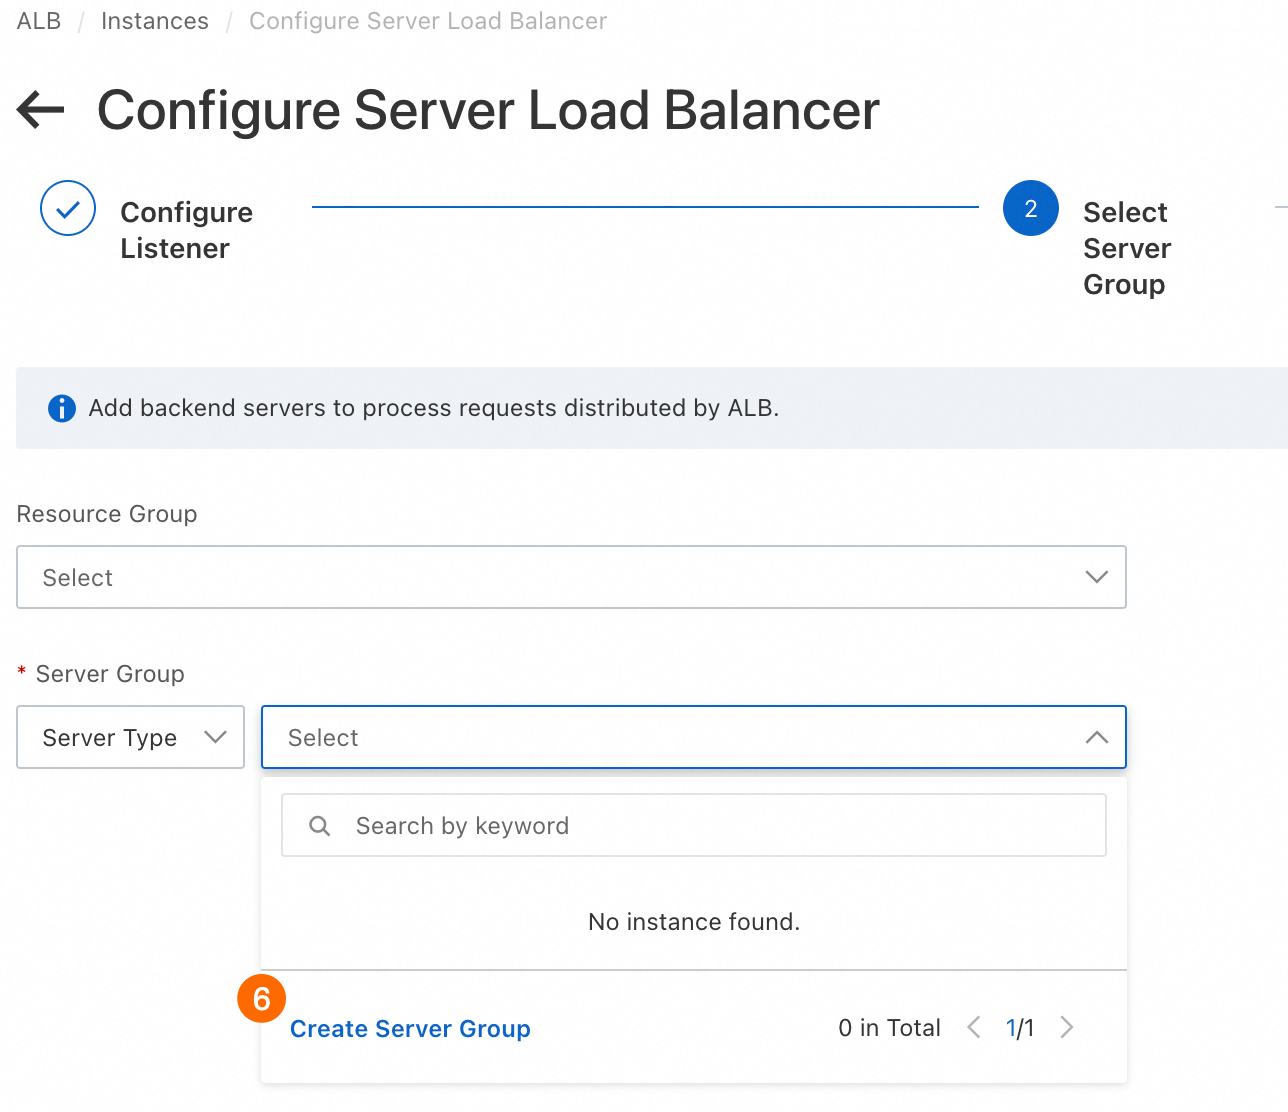Click the search magnifier icon
Image resolution: width=1288 pixels, height=1112 pixels.
point(320,826)
